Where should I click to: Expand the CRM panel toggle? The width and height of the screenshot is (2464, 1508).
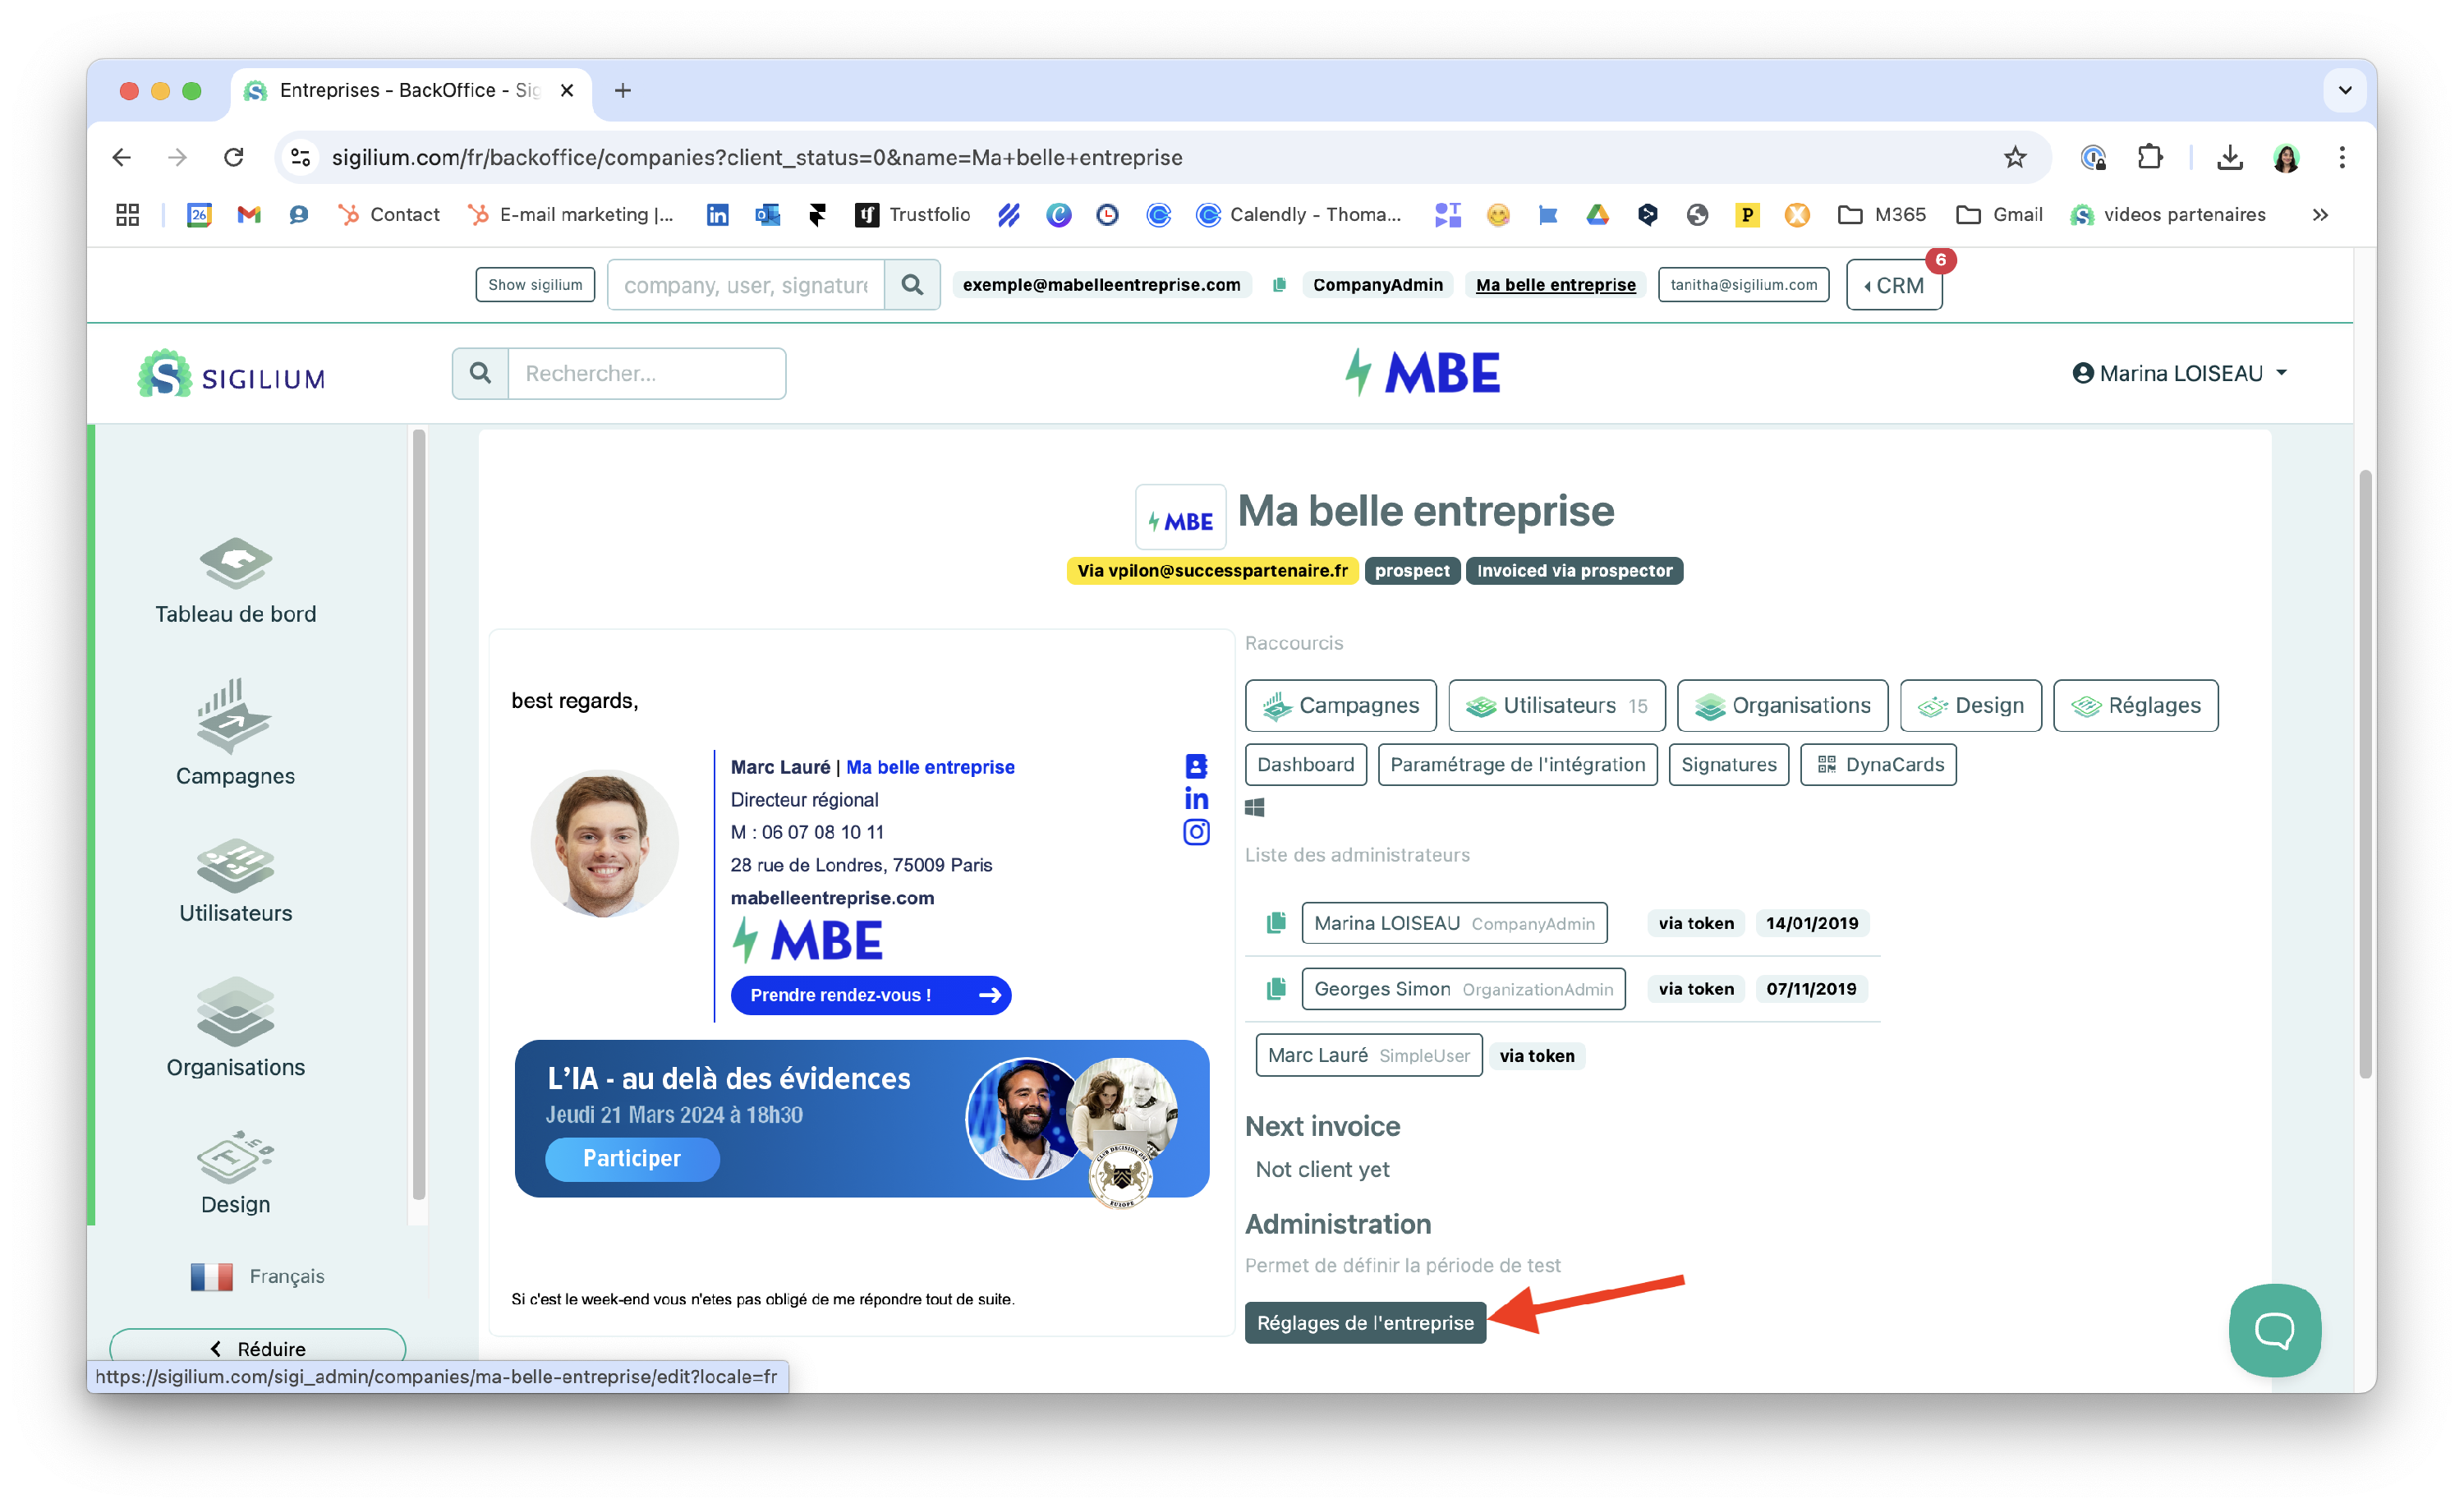pos(1893,286)
